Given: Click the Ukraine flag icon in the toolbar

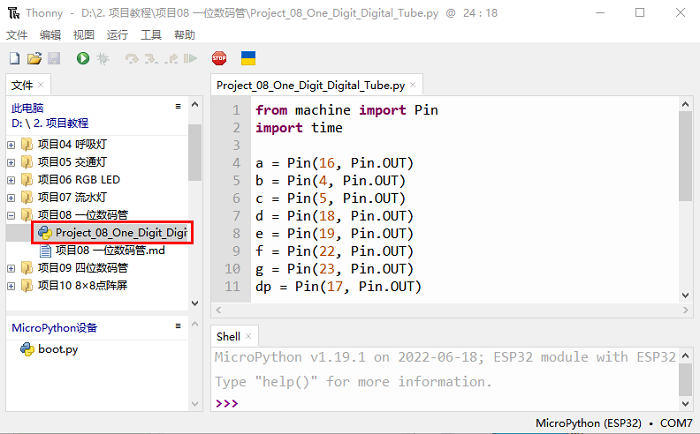Looking at the screenshot, I should 248,59.
